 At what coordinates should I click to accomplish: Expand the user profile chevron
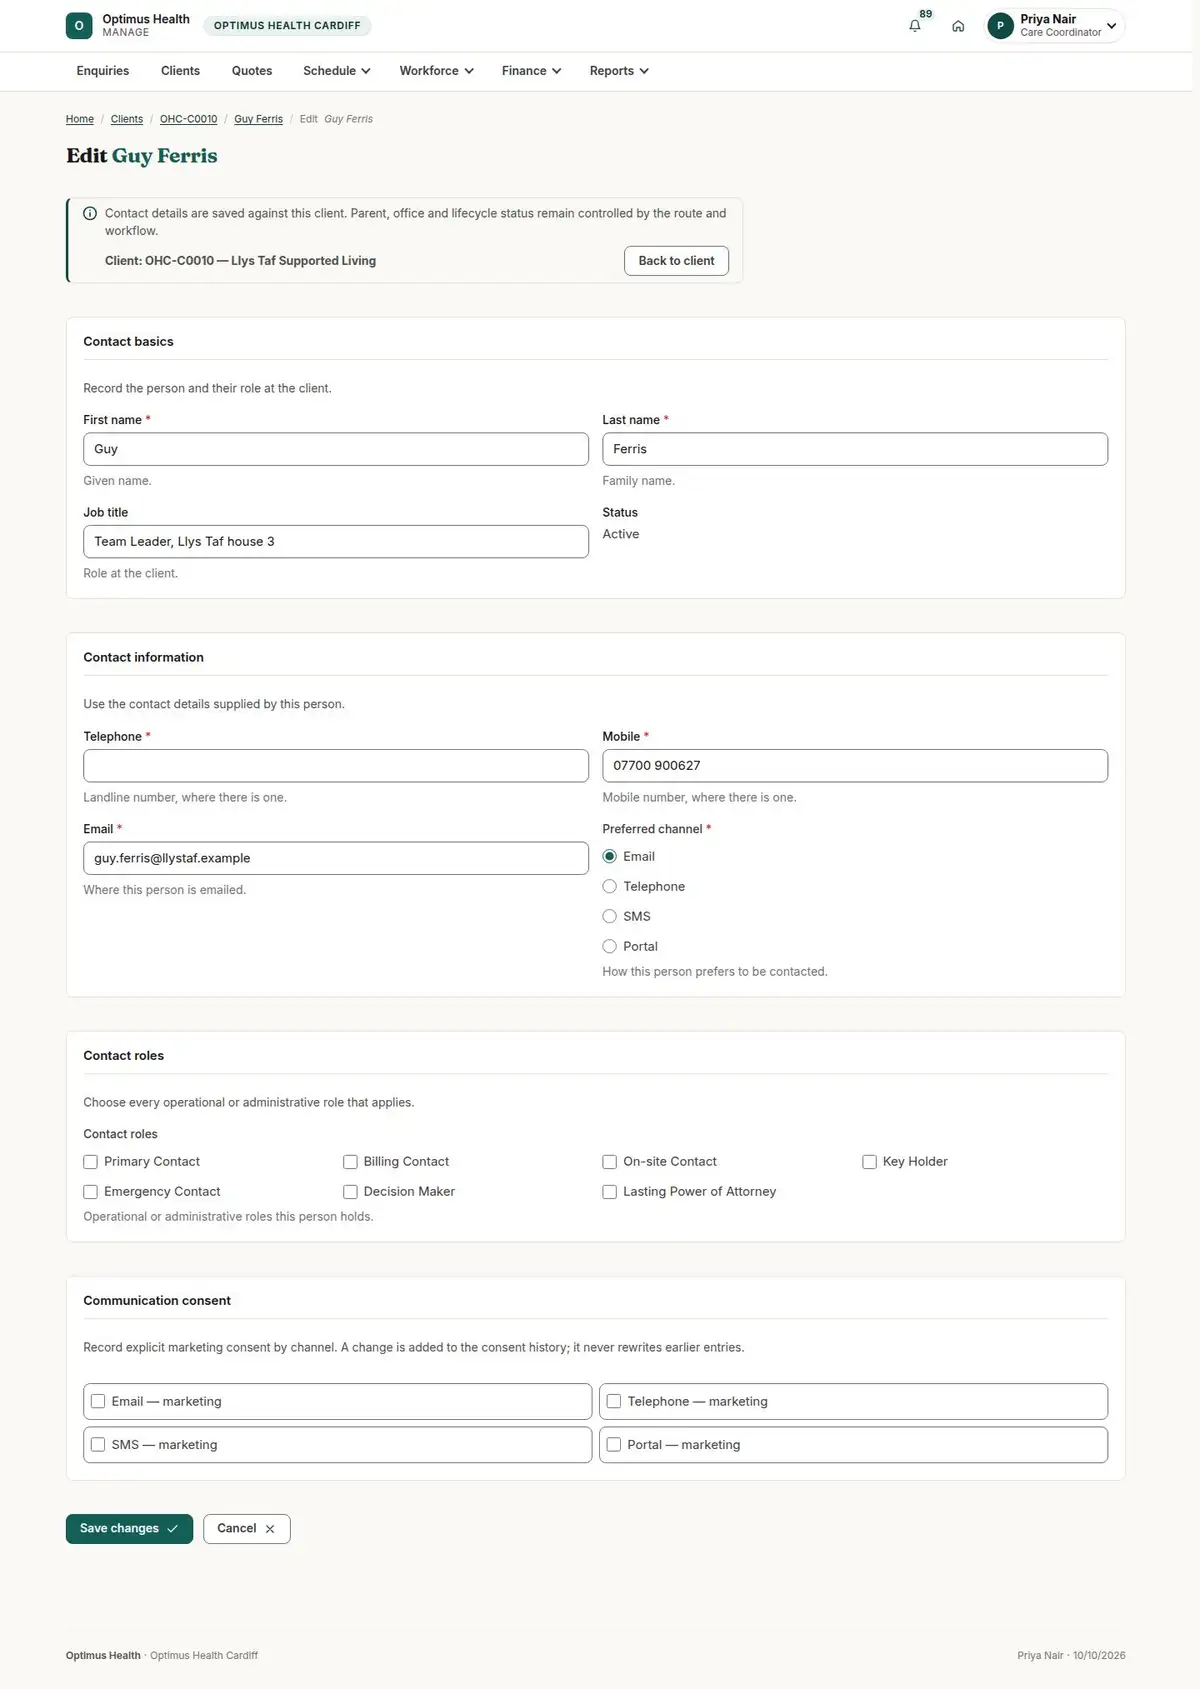coord(1111,26)
